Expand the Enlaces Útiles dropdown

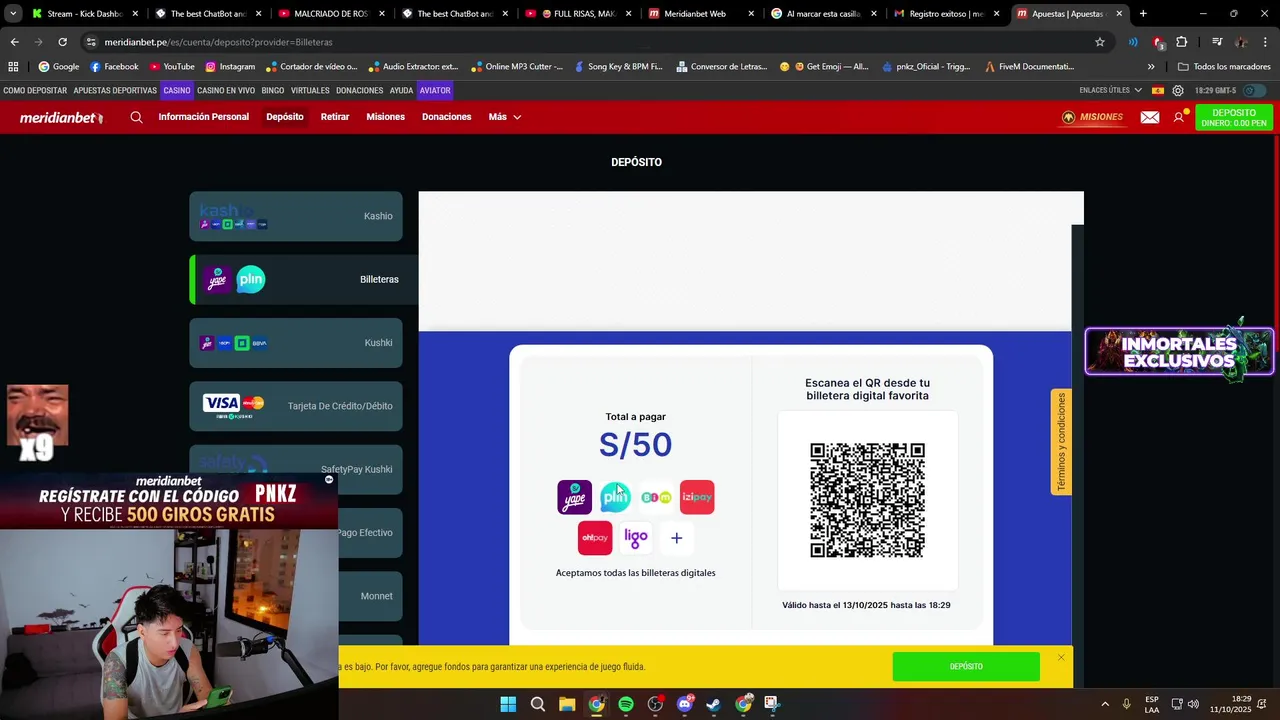pos(1110,90)
